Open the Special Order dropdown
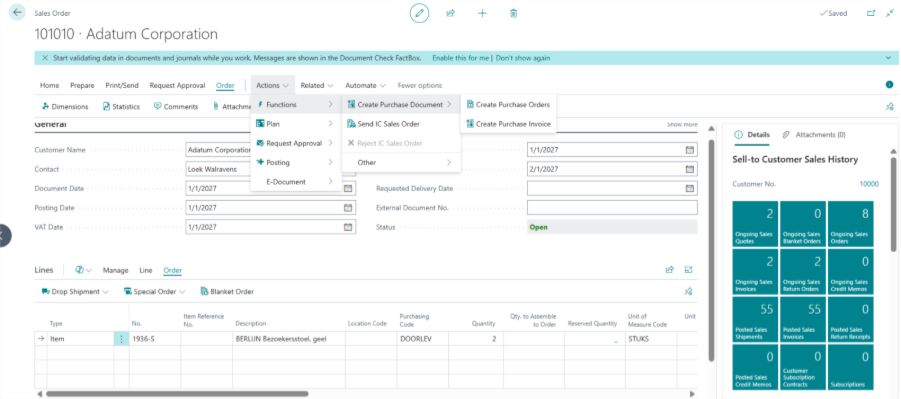The width and height of the screenshot is (901, 399). click(x=155, y=291)
